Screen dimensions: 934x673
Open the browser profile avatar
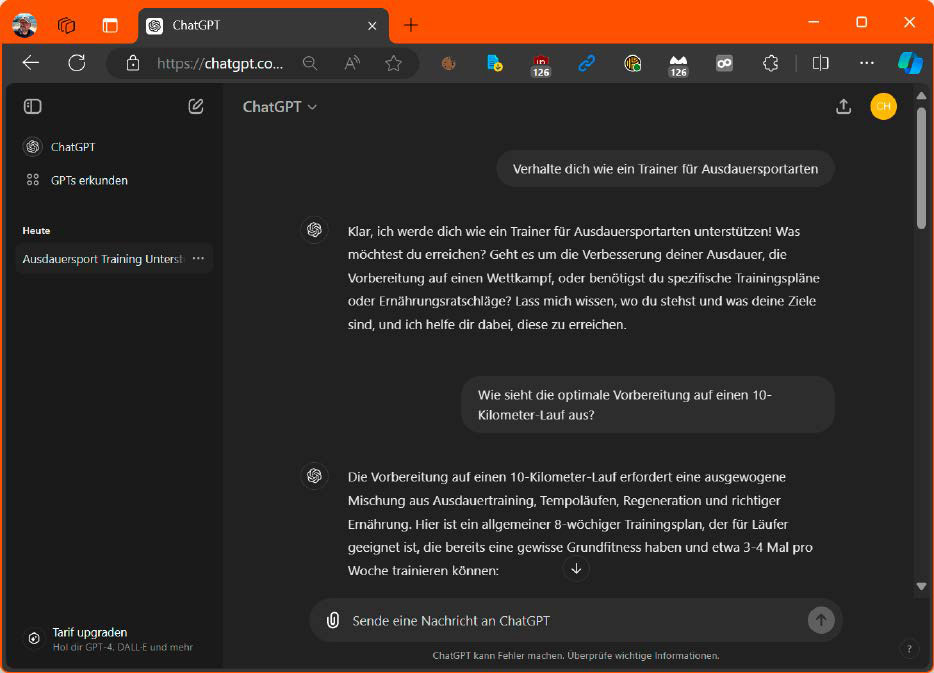click(x=24, y=25)
